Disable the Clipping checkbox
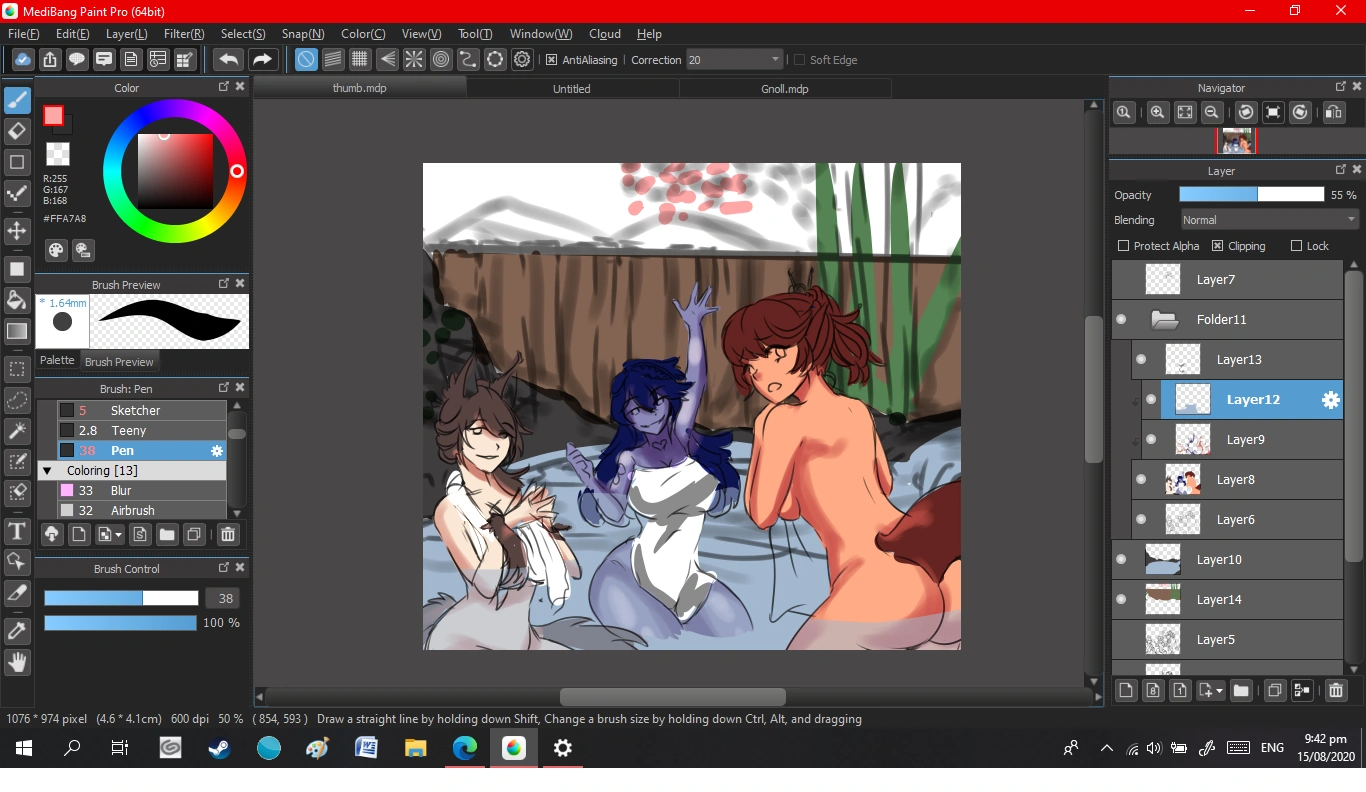Viewport: 1366px width, 792px height. coord(1217,246)
